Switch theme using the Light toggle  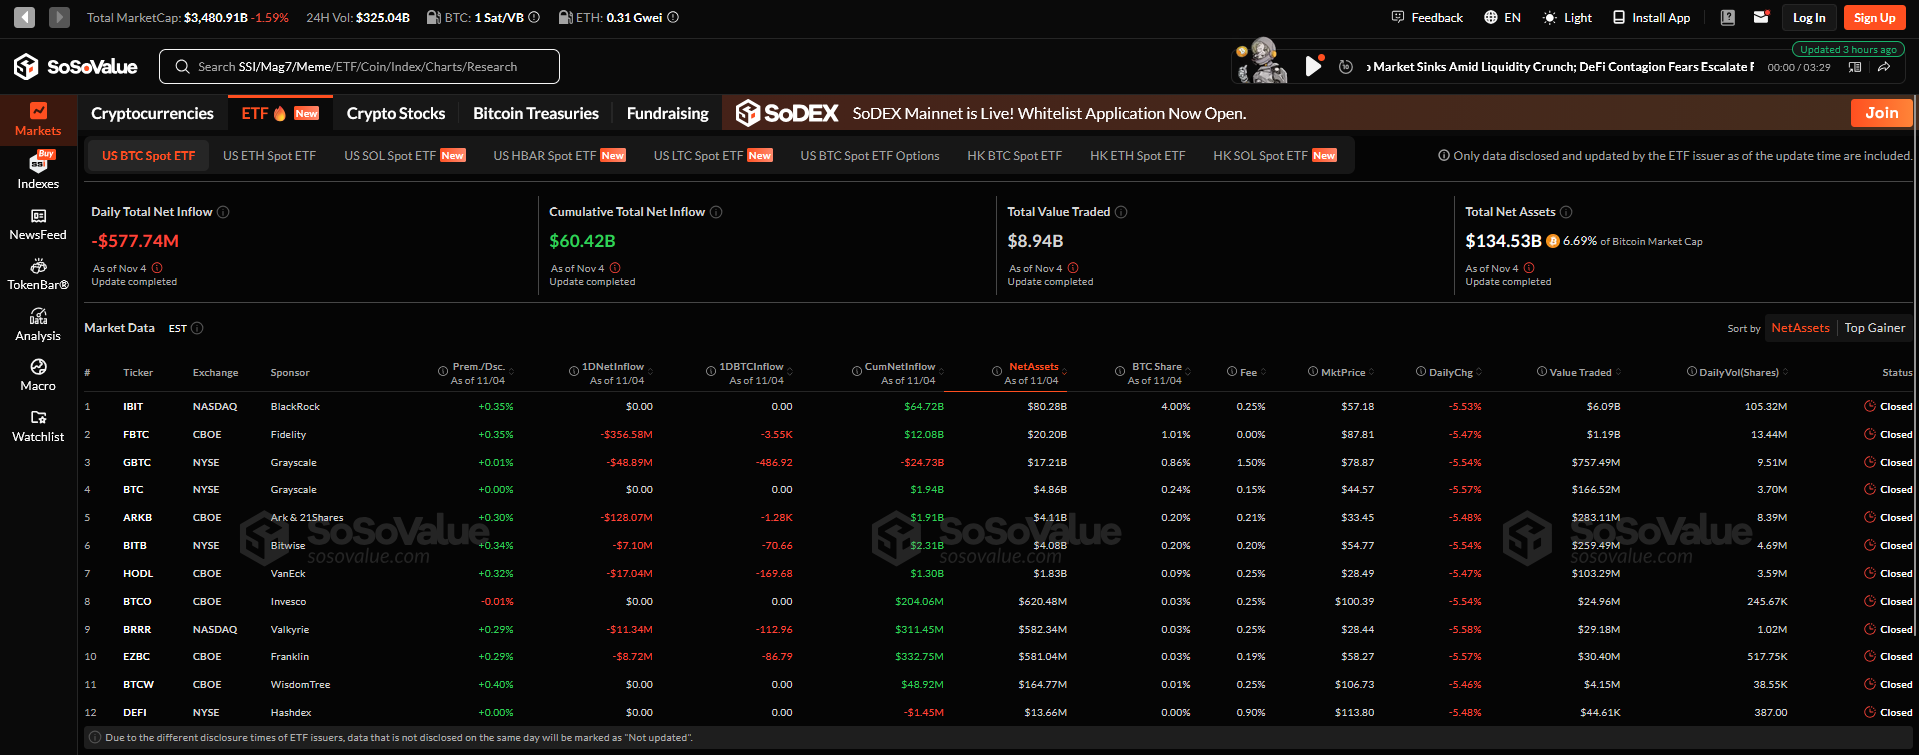point(1567,18)
